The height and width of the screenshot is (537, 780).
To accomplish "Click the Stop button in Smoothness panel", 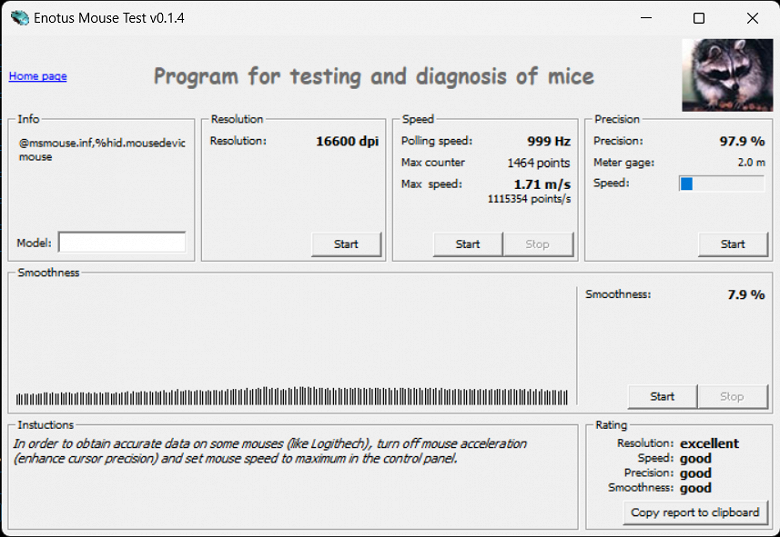I will click(732, 396).
